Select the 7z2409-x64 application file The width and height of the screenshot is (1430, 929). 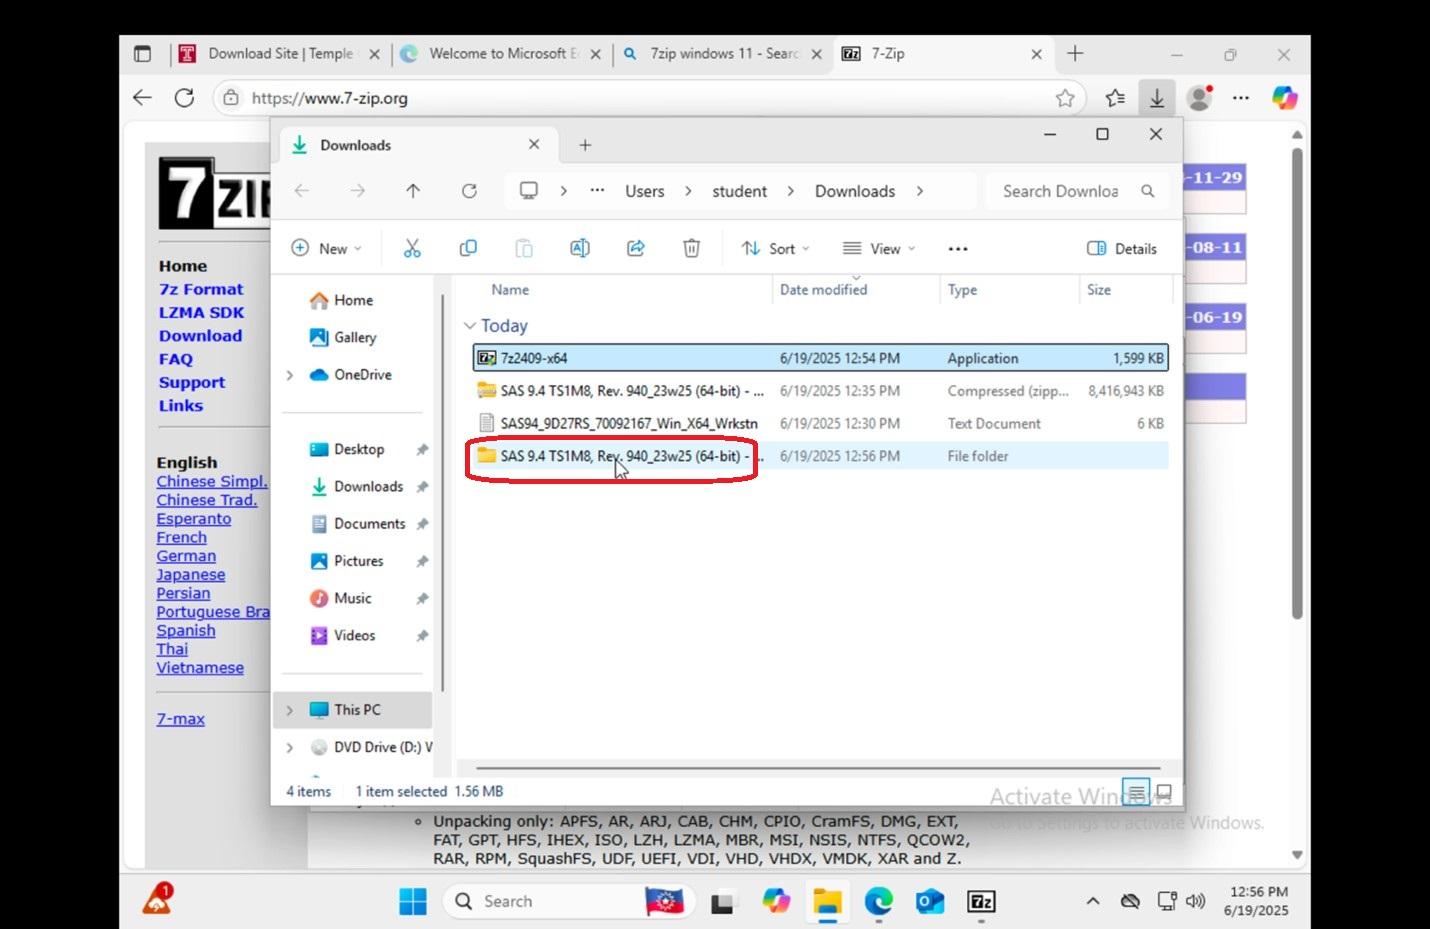820,358
